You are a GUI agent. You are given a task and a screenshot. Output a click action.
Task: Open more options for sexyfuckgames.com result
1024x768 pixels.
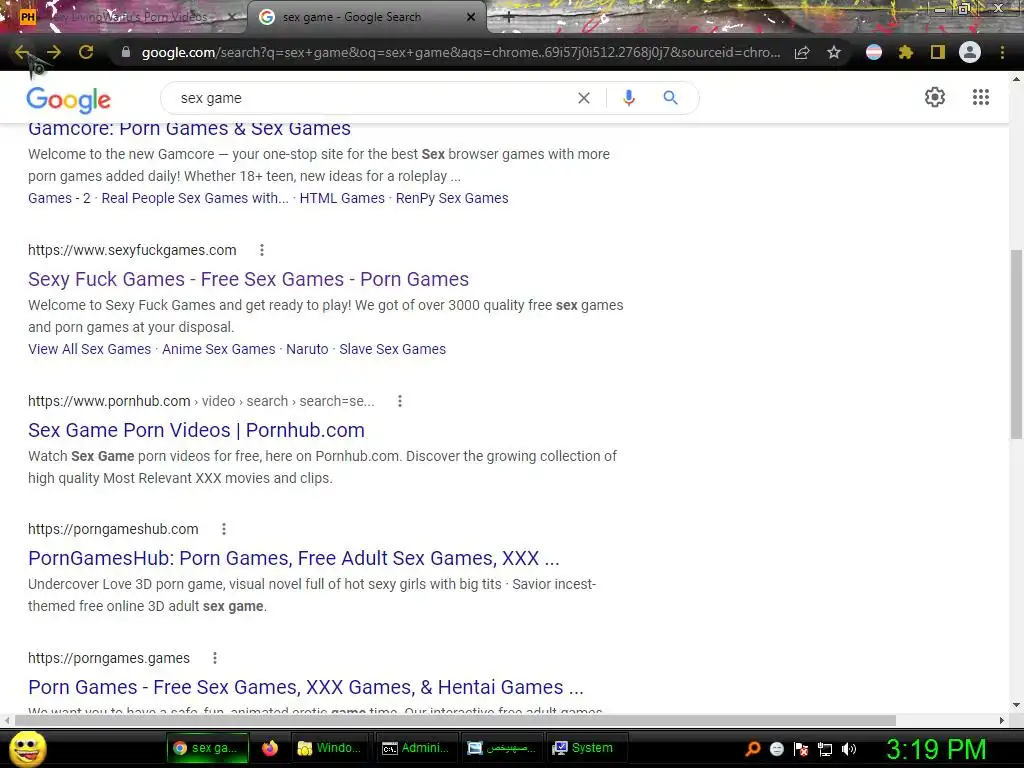pos(262,250)
